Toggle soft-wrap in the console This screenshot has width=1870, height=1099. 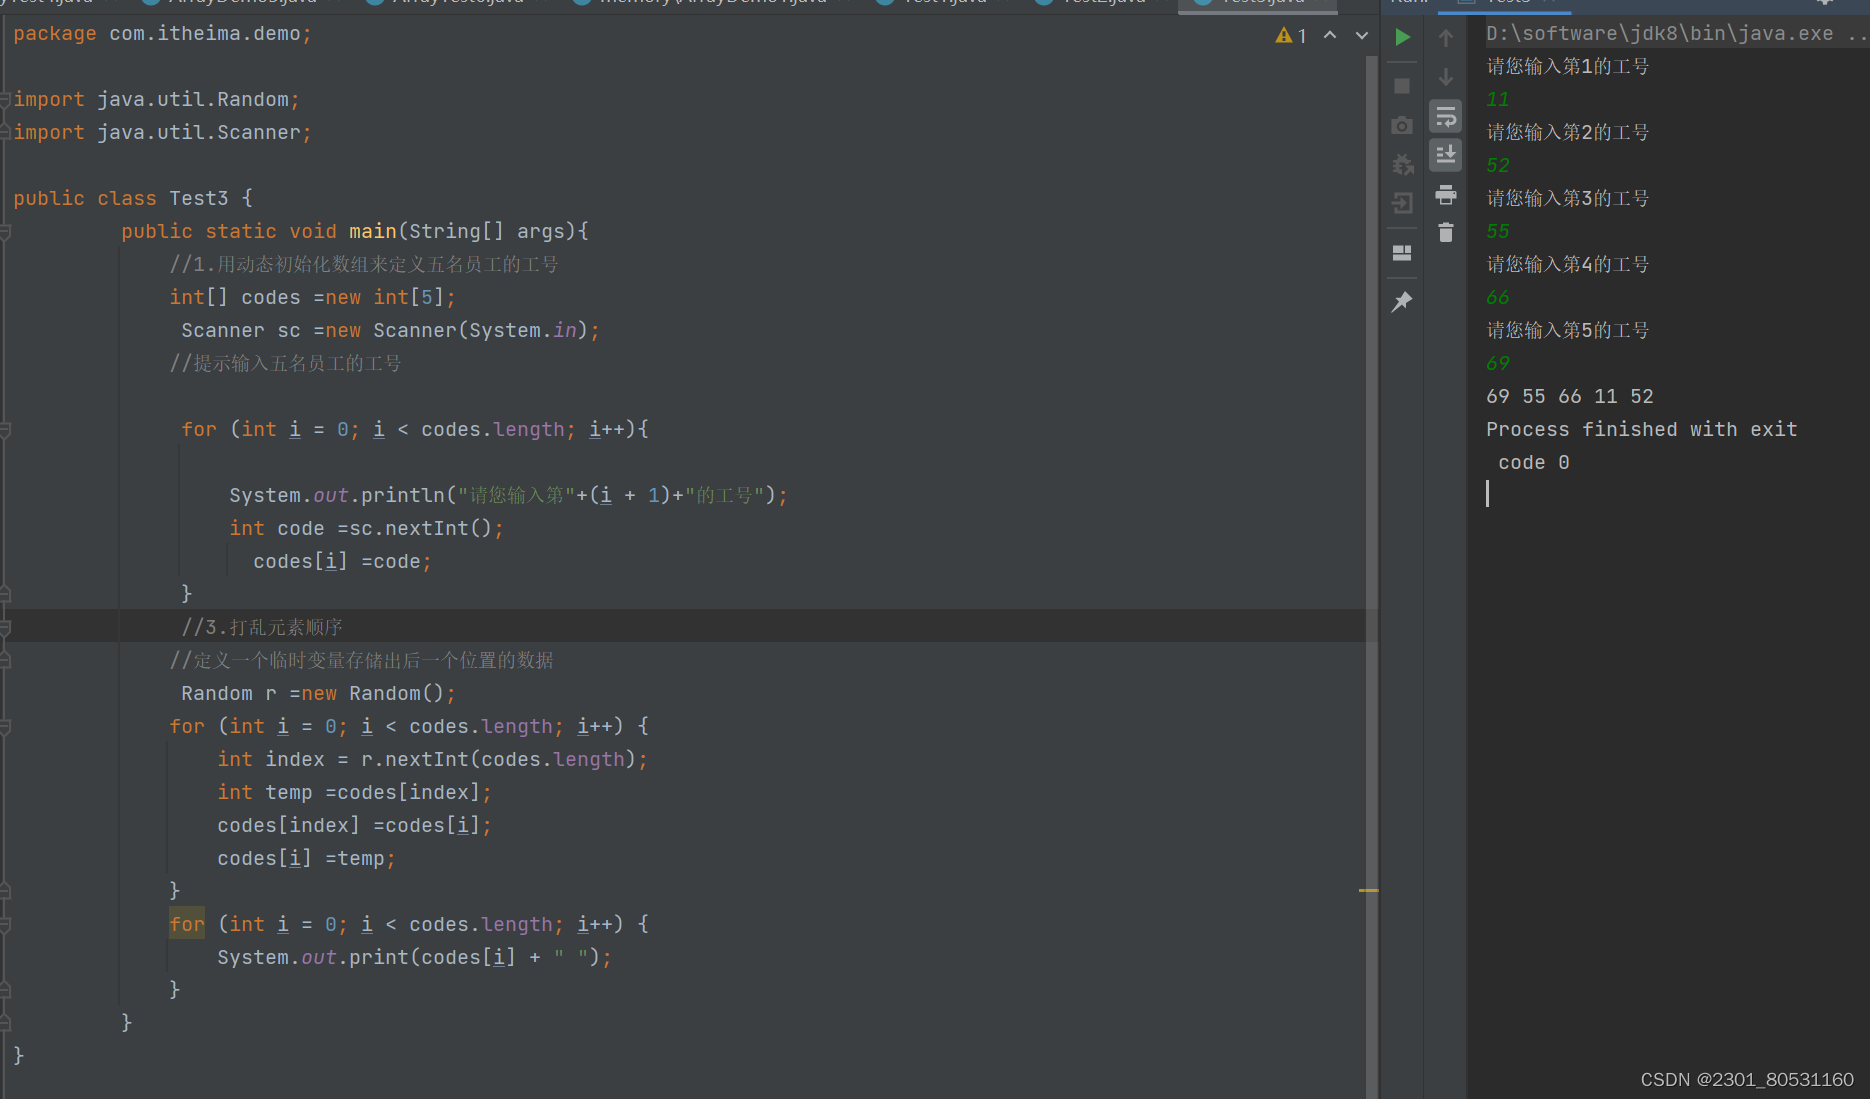(1446, 116)
